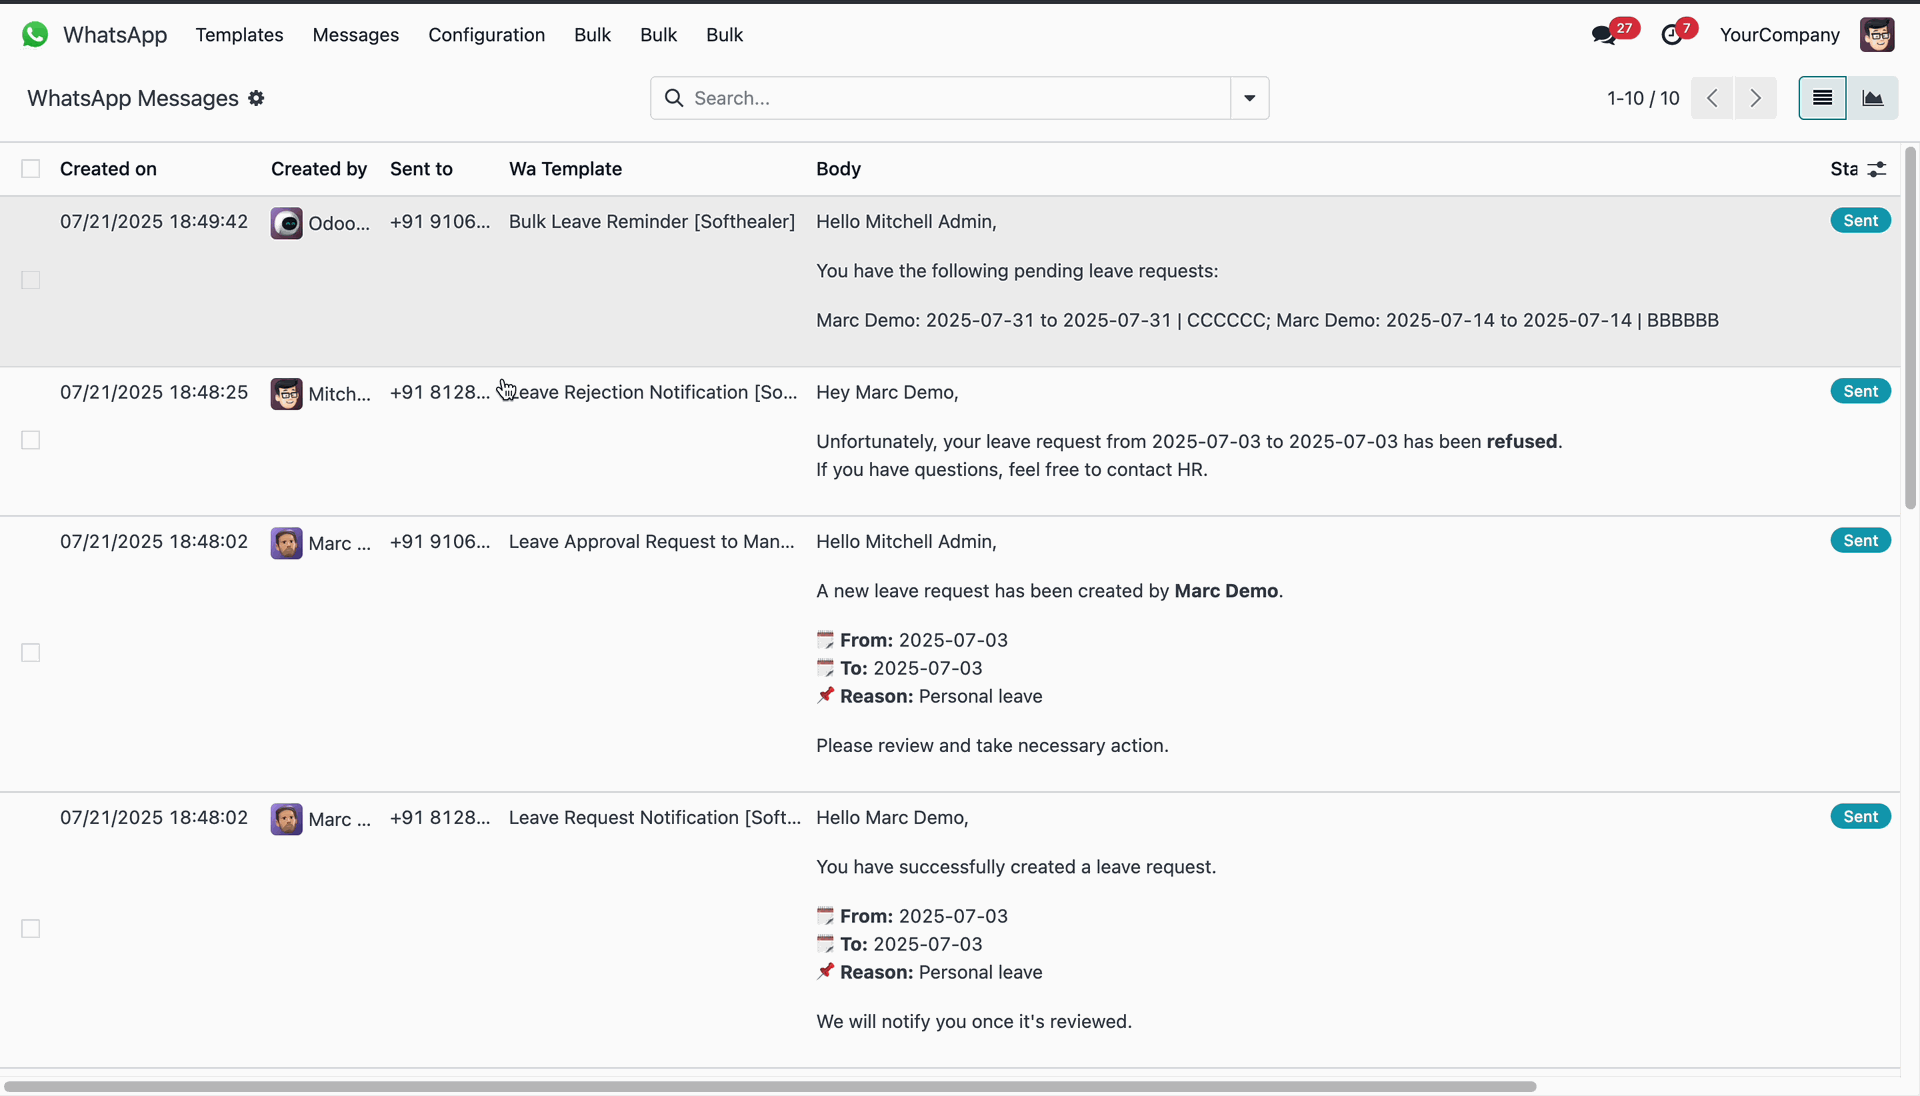The image size is (1920, 1096).
Task: Select the Bulk Leave Reminder row checkbox
Action: tap(31, 280)
